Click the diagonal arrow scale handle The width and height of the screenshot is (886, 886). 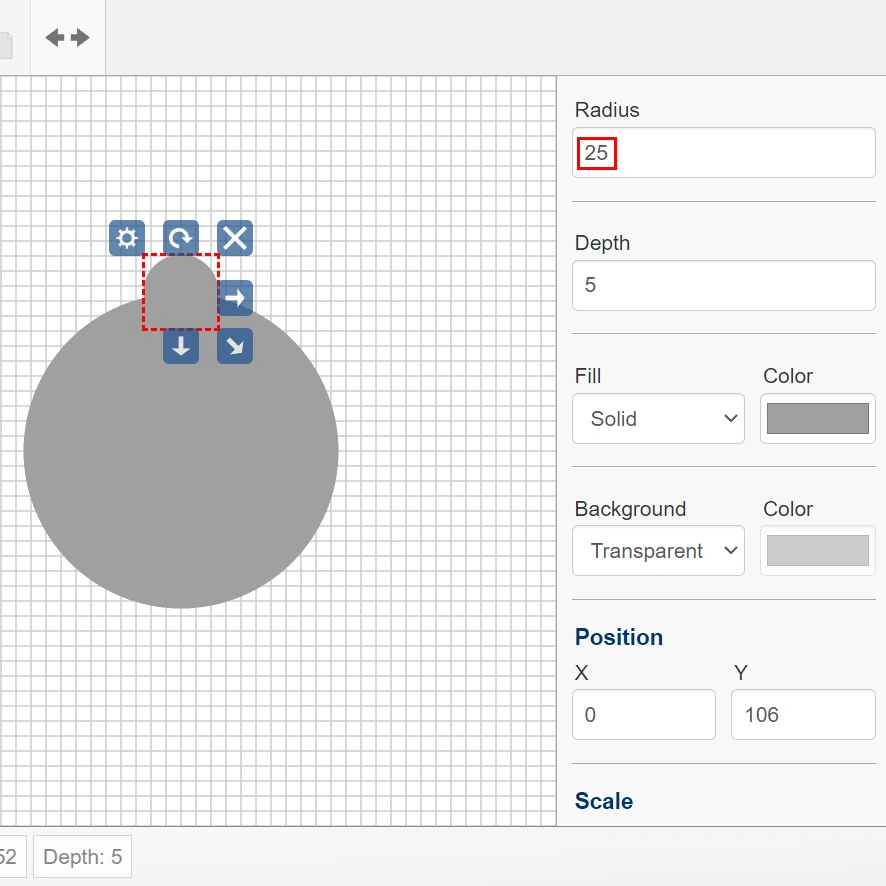[235, 346]
